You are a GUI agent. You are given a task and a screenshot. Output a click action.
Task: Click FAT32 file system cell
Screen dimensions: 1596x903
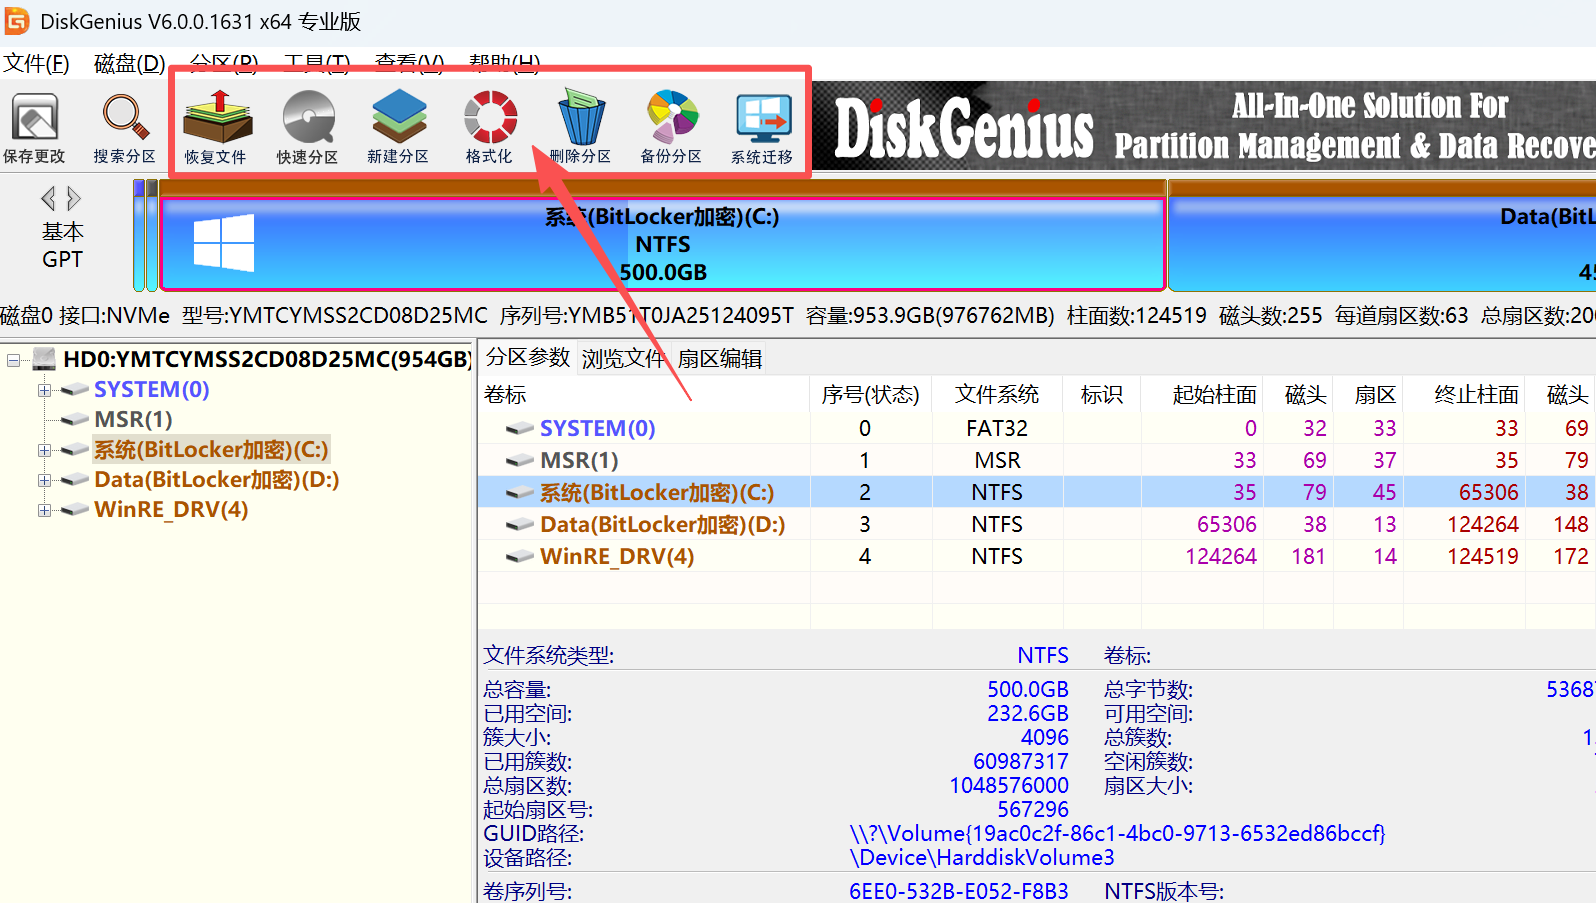[x=997, y=428]
